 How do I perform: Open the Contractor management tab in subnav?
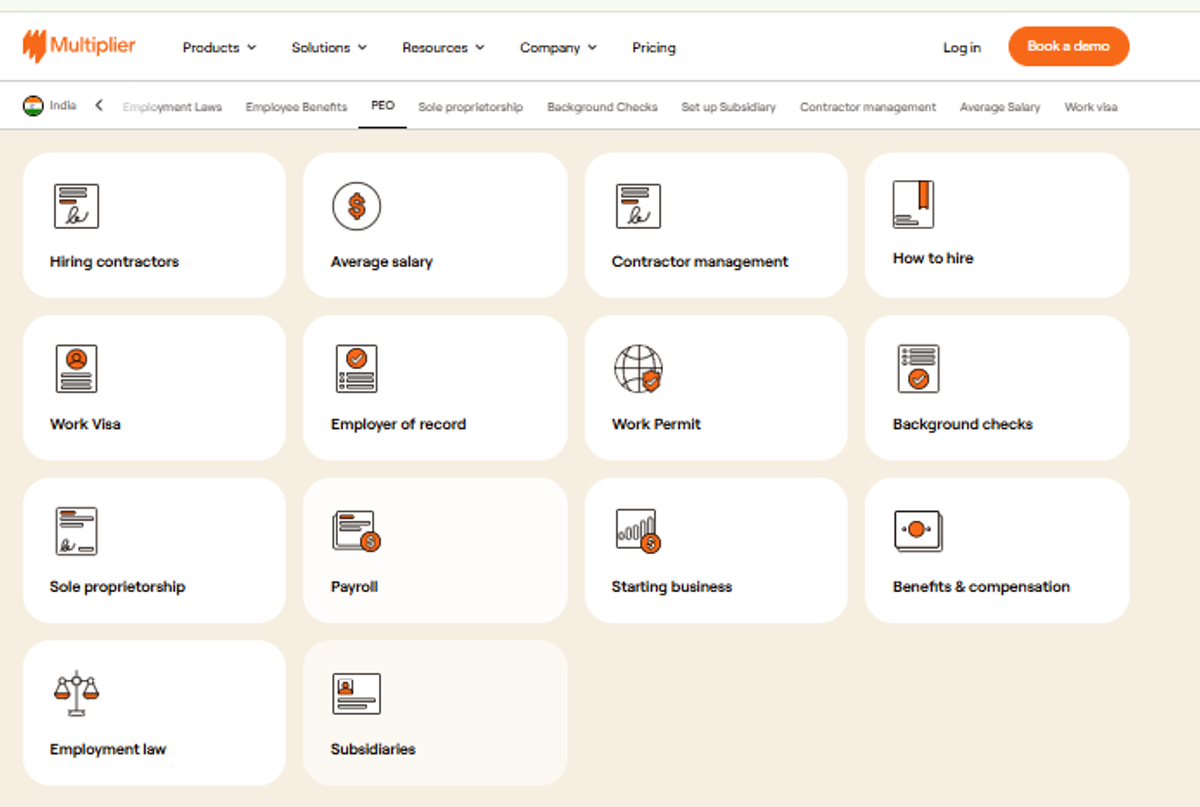coord(868,107)
